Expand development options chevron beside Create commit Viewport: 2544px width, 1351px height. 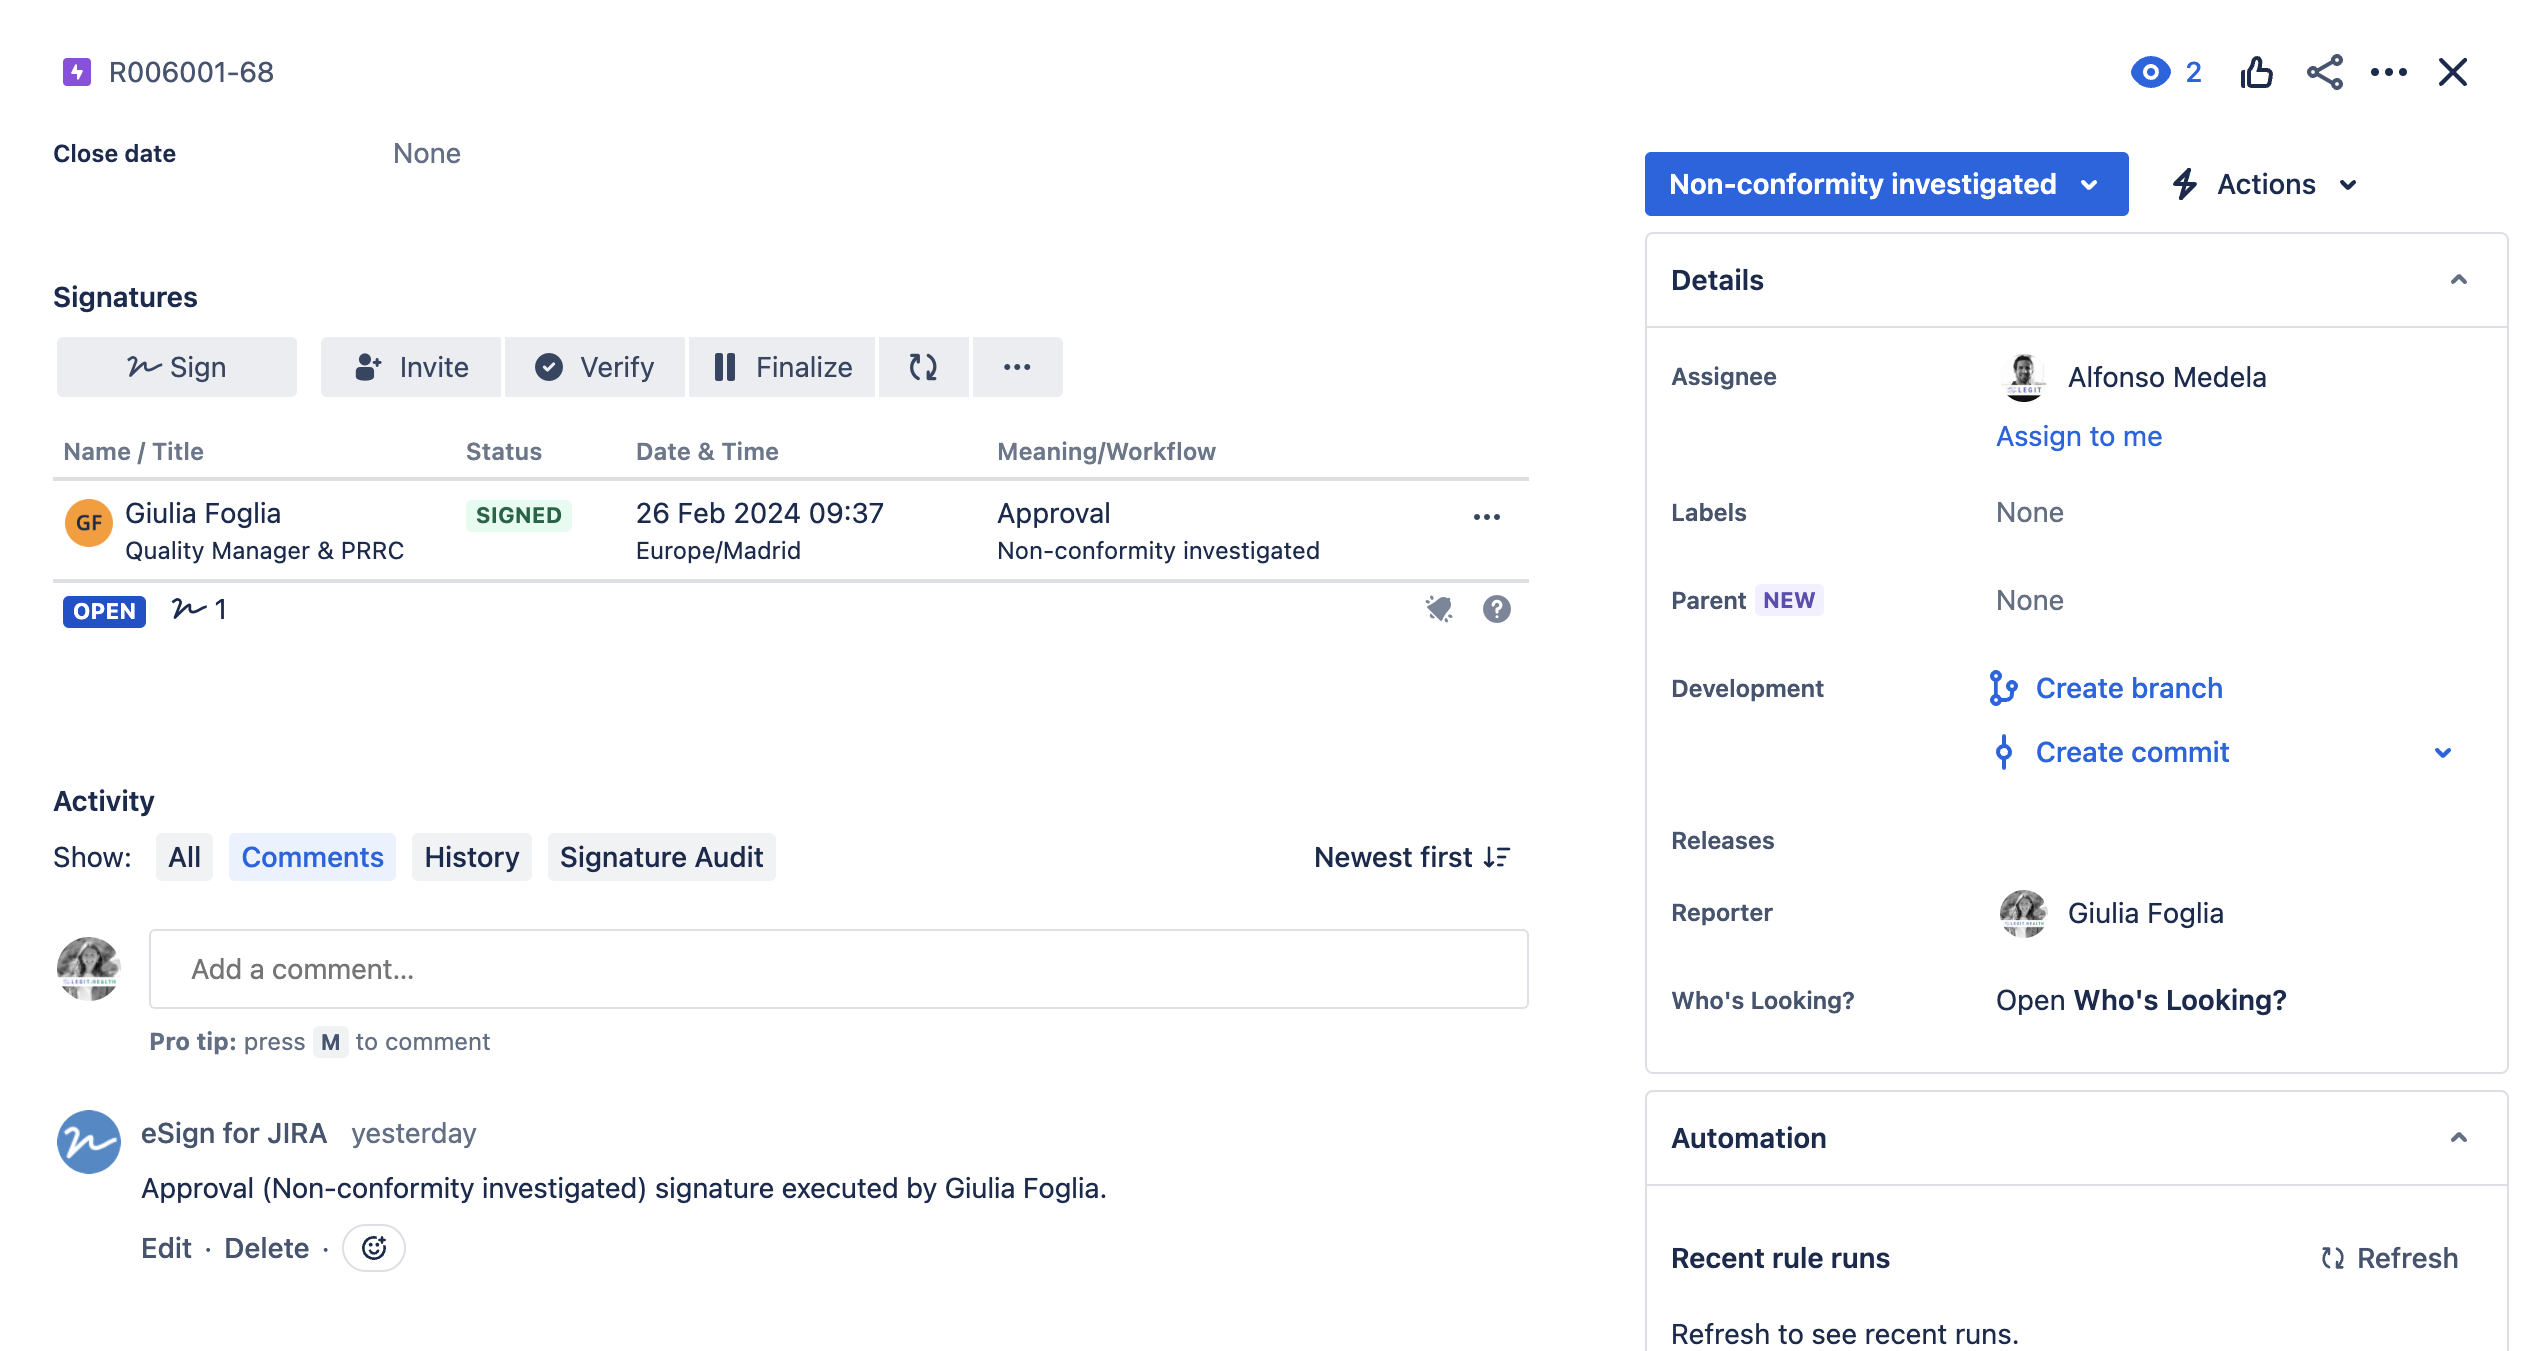click(2442, 752)
